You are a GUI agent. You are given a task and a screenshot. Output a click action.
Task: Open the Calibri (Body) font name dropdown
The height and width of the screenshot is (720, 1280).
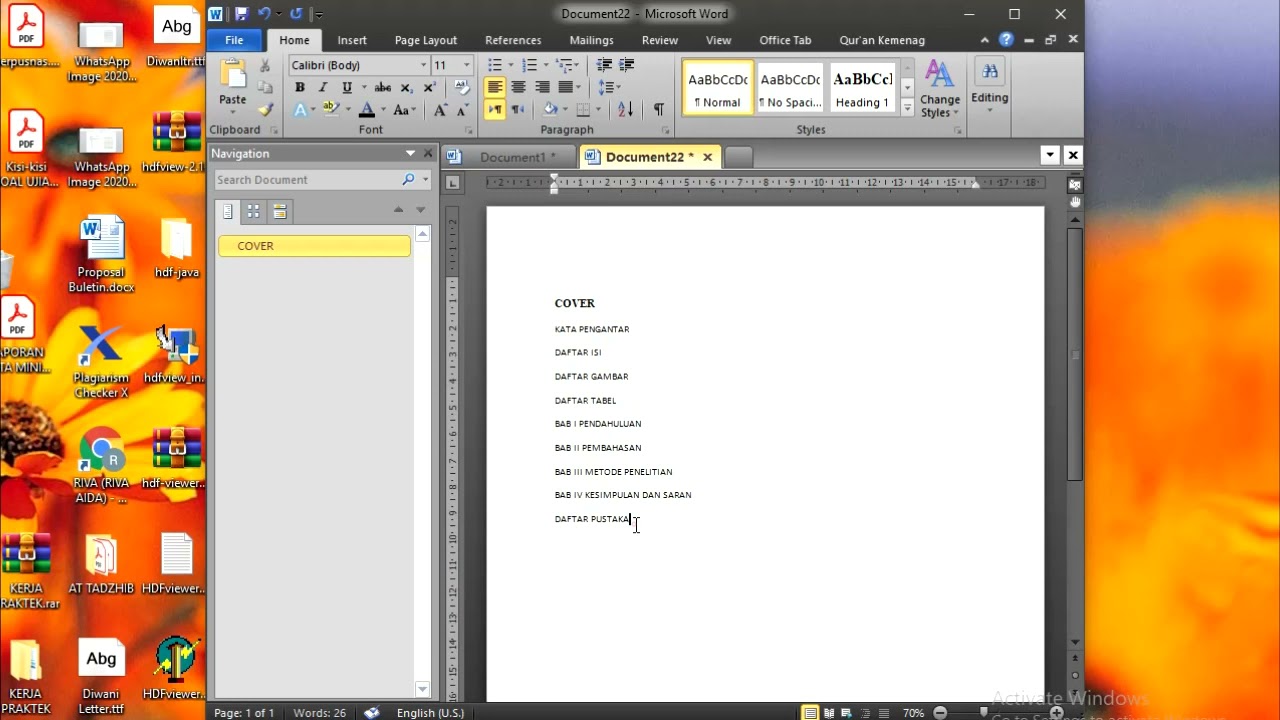click(424, 65)
